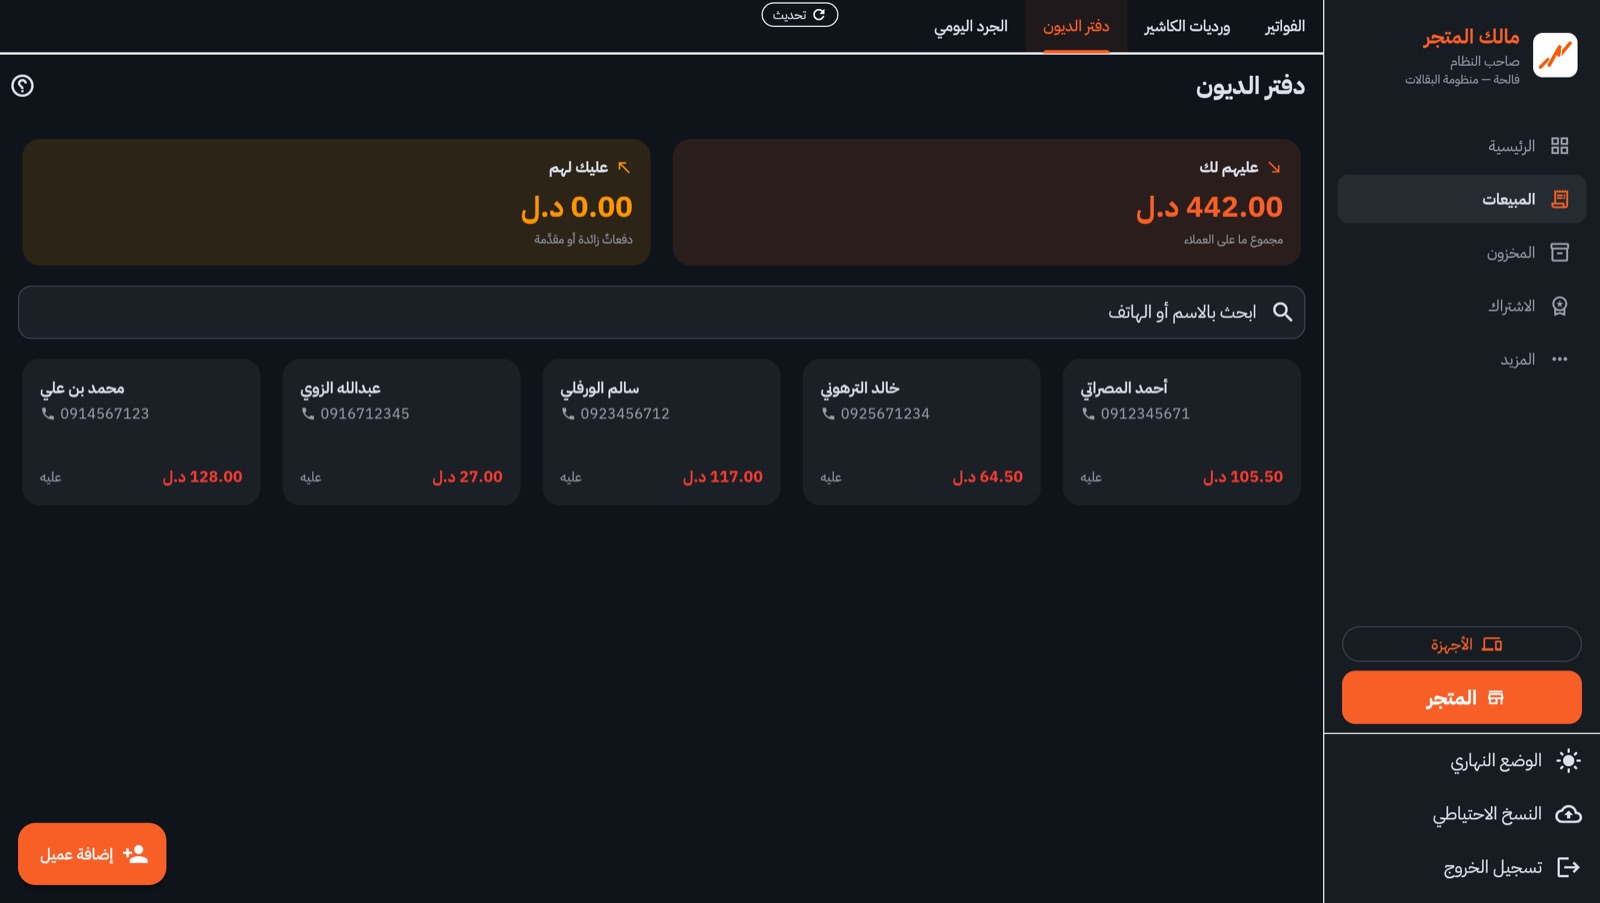
Task: Select the دفتر الديون tab
Action: (1076, 26)
